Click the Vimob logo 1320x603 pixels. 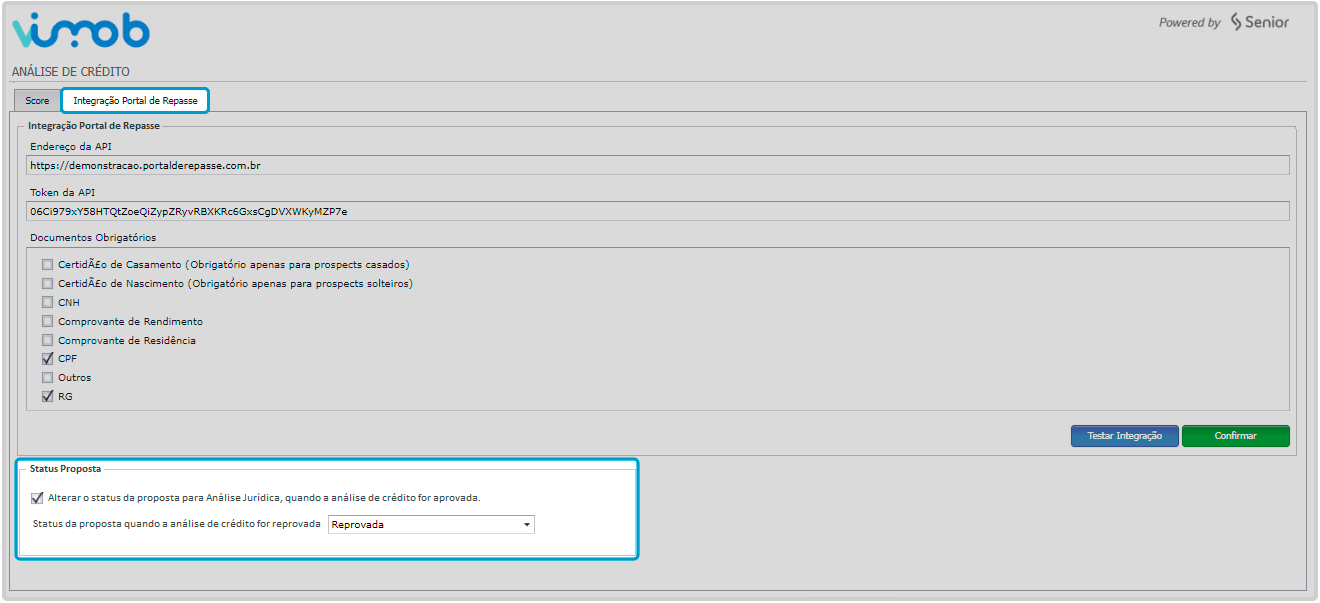point(81,31)
